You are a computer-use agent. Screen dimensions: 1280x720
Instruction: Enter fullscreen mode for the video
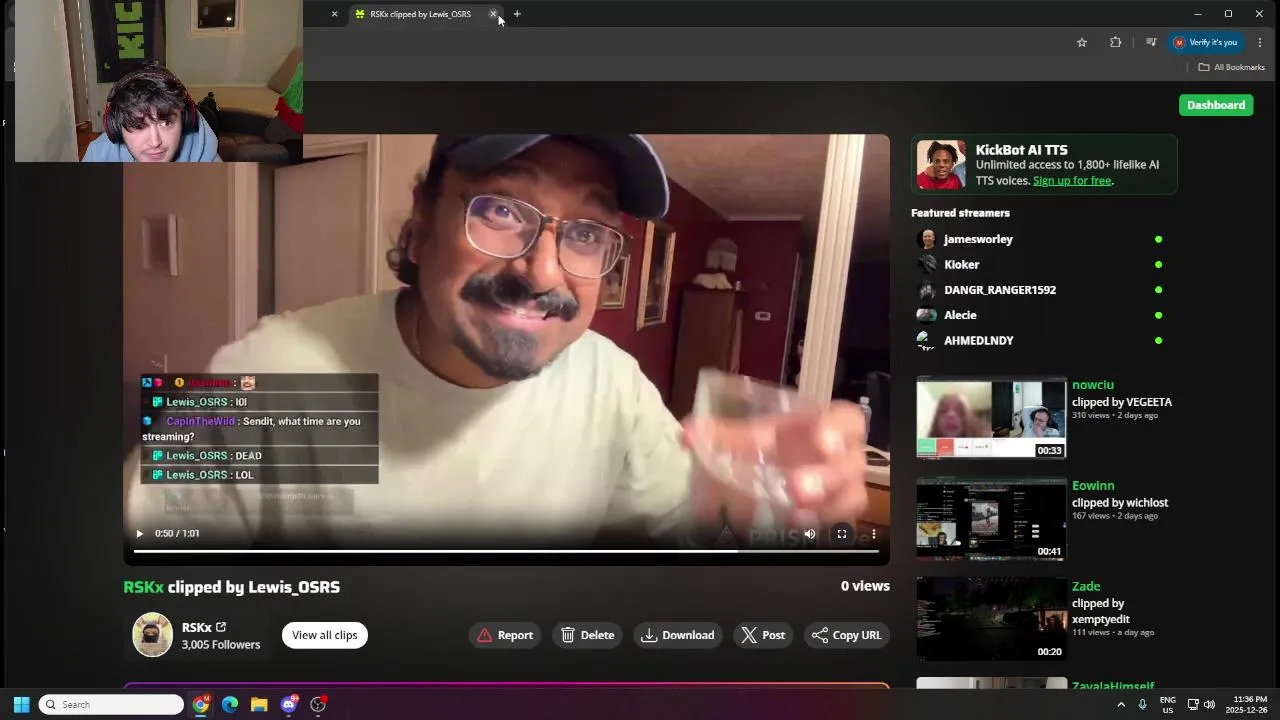842,534
